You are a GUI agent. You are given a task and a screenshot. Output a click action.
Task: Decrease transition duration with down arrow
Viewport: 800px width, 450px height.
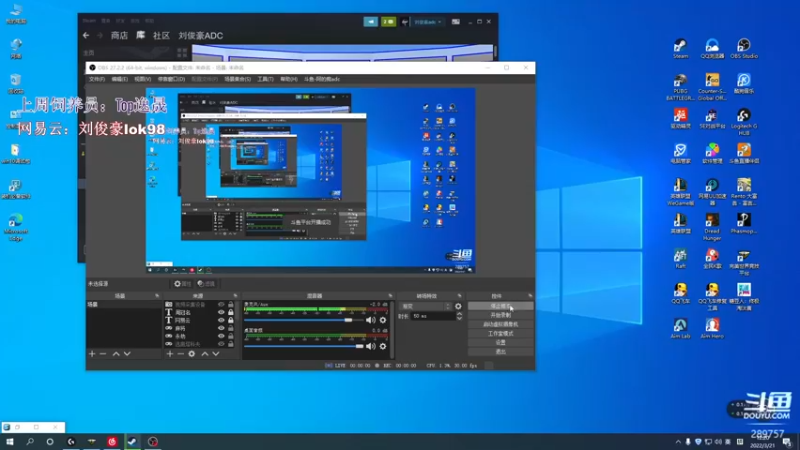click(459, 318)
